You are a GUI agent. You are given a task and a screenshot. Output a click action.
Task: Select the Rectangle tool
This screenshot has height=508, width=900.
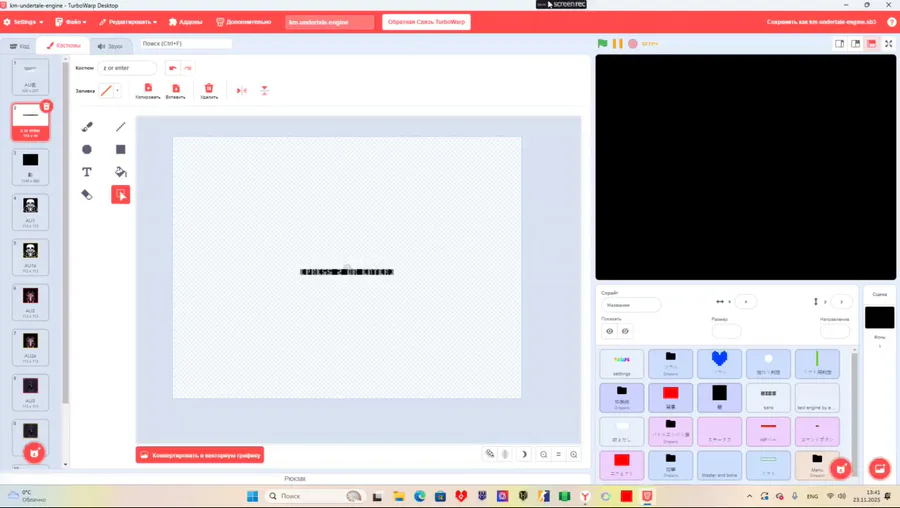click(121, 149)
